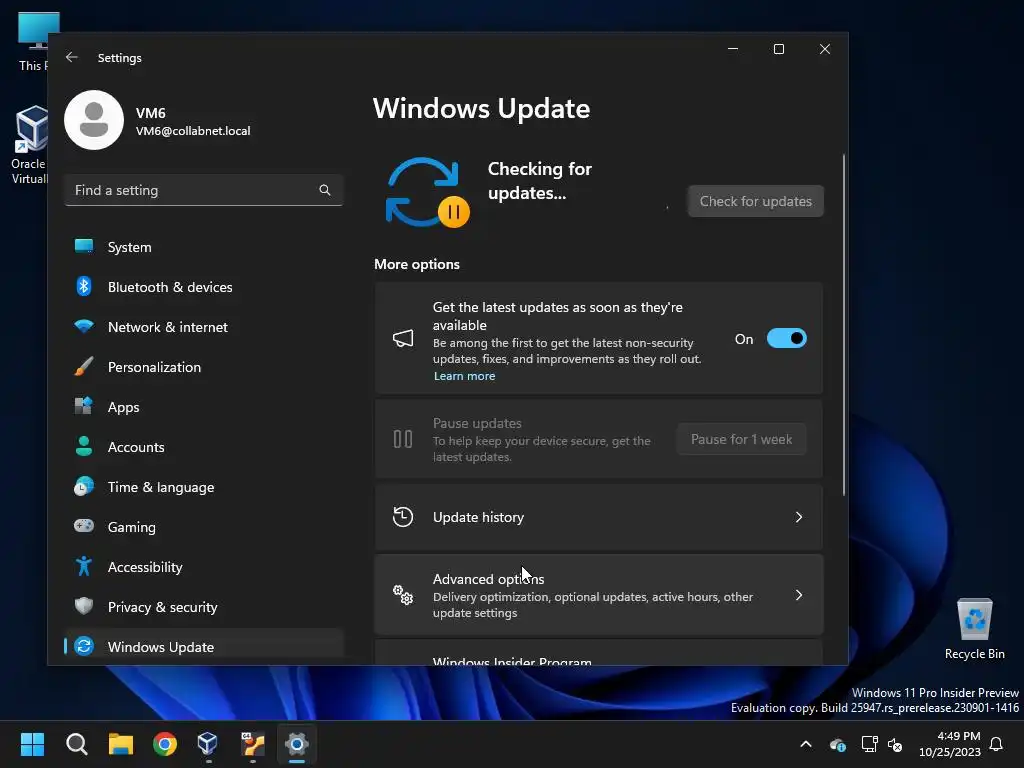Click the Advanced options title text

pos(488,579)
